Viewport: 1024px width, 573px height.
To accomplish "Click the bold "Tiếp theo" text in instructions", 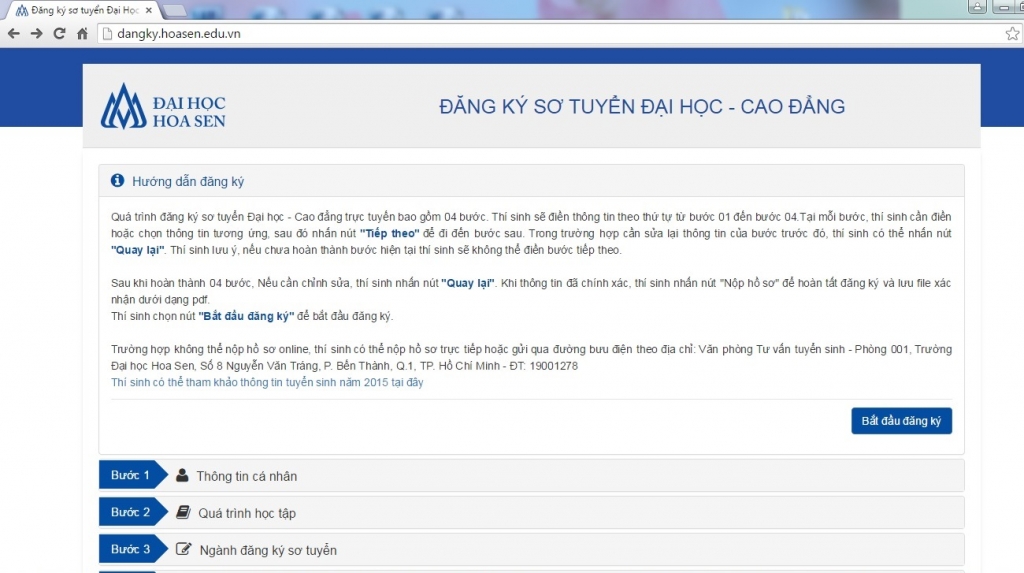I will coord(390,233).
